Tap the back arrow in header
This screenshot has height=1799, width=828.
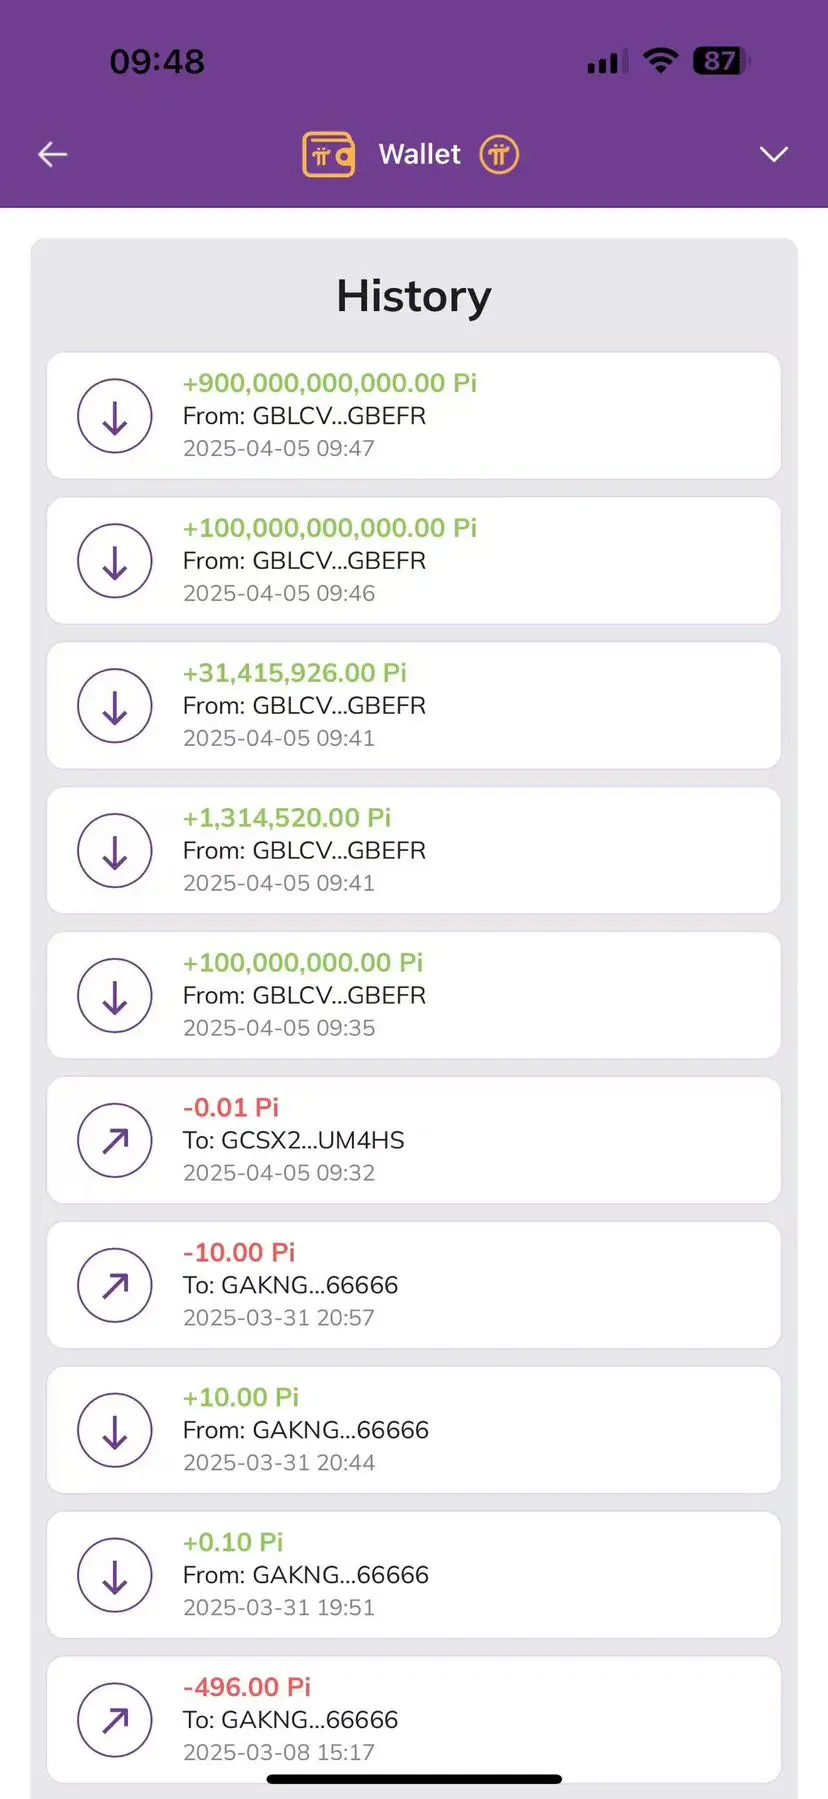[x=52, y=154]
